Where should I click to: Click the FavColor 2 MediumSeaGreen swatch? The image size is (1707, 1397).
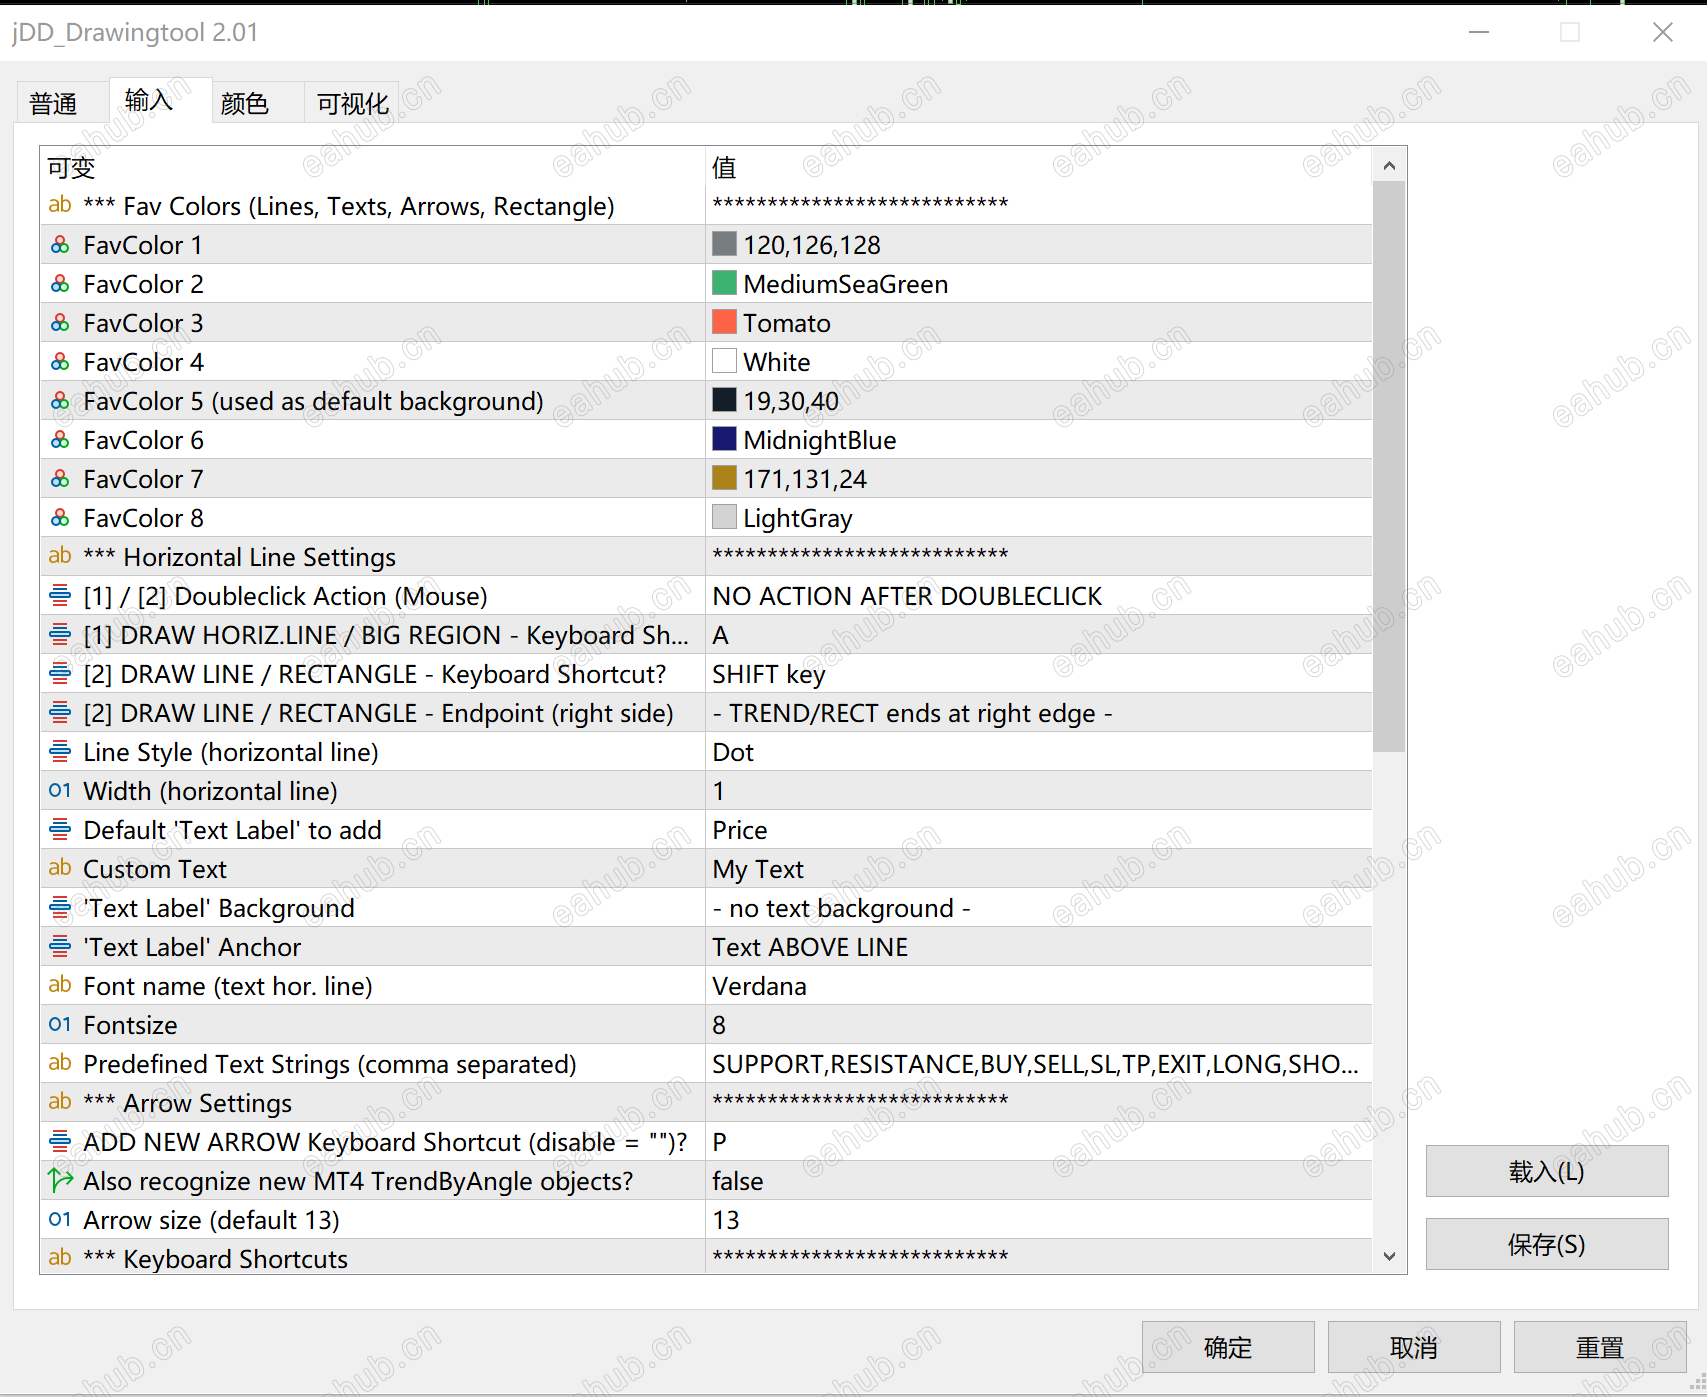(x=724, y=283)
